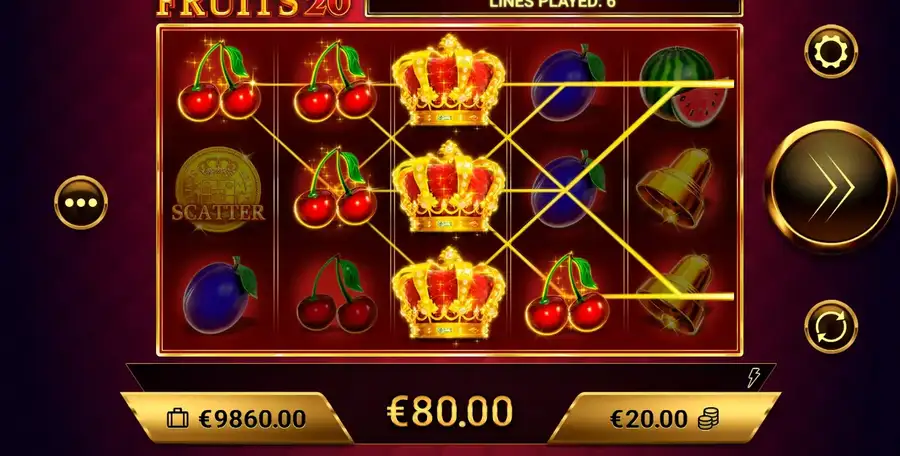Spin the reels with double-arrow button
This screenshot has width=900, height=456.
[x=831, y=186]
